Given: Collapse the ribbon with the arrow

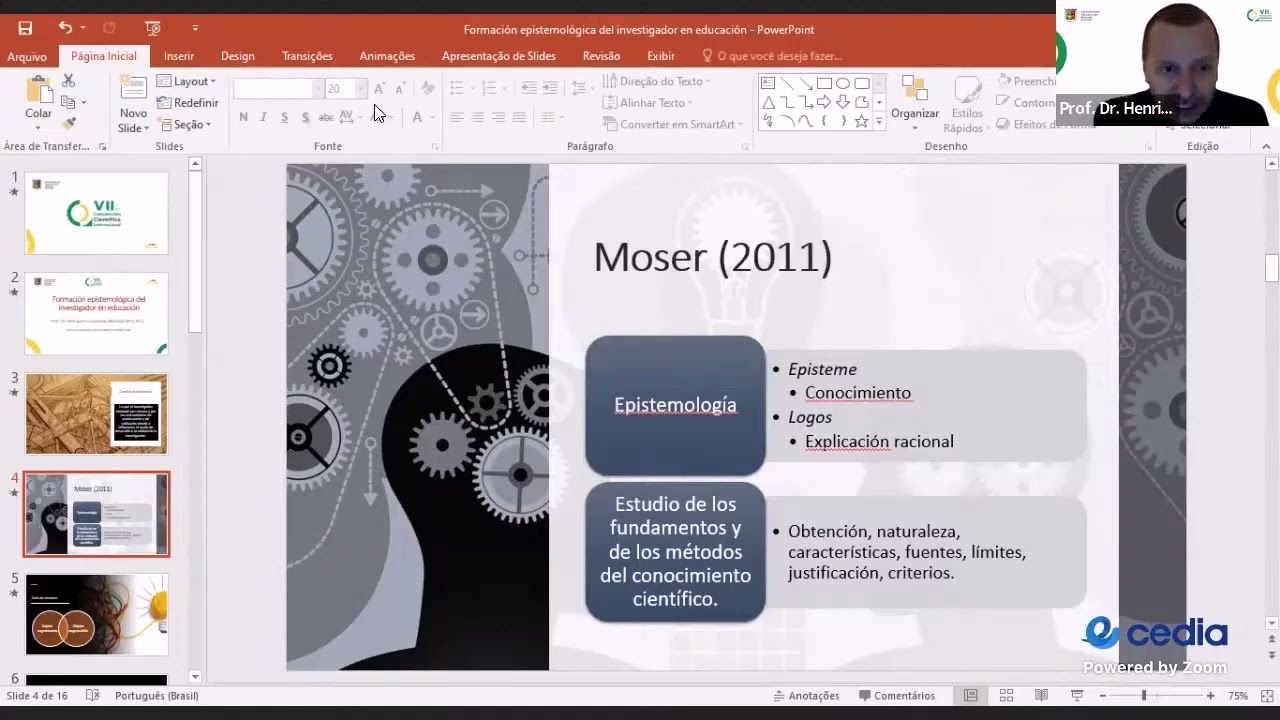Looking at the screenshot, I should [1266, 147].
